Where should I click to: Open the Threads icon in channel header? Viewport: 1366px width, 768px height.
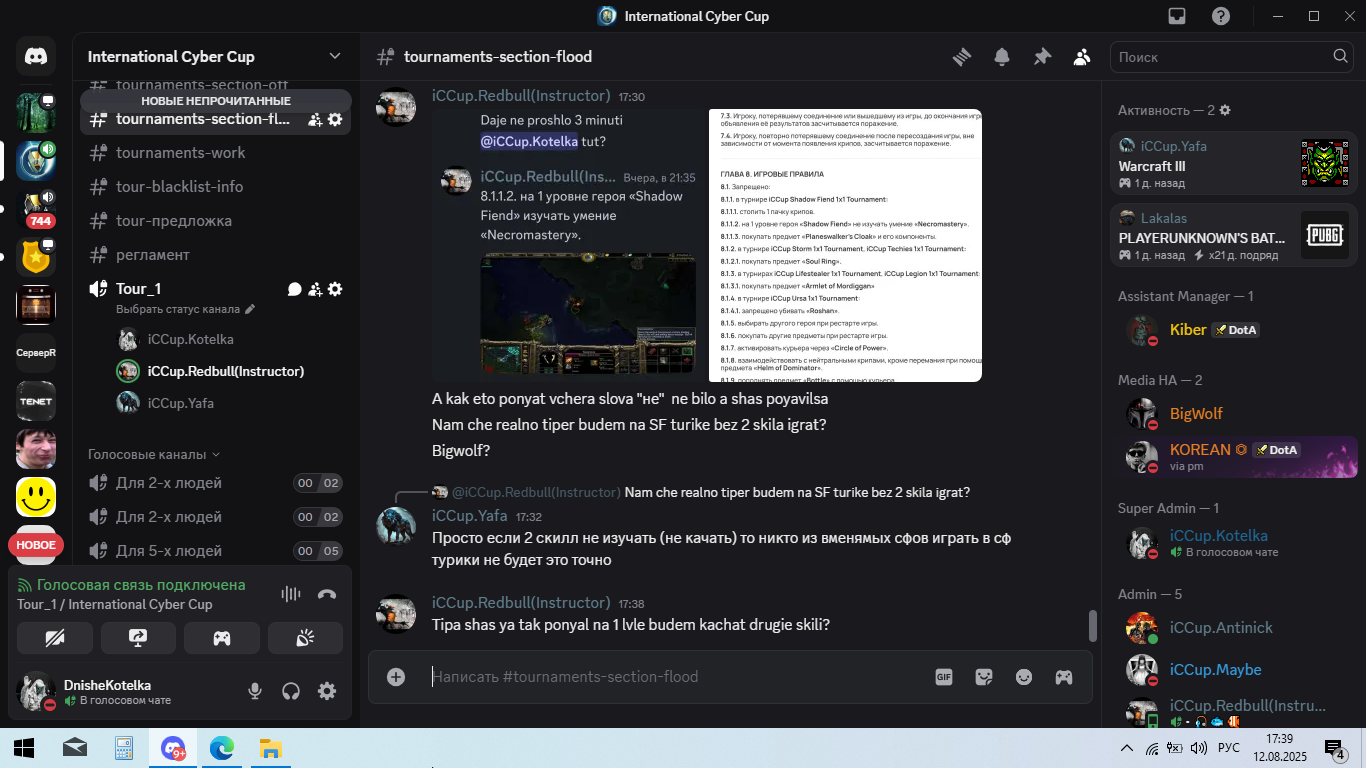962,57
